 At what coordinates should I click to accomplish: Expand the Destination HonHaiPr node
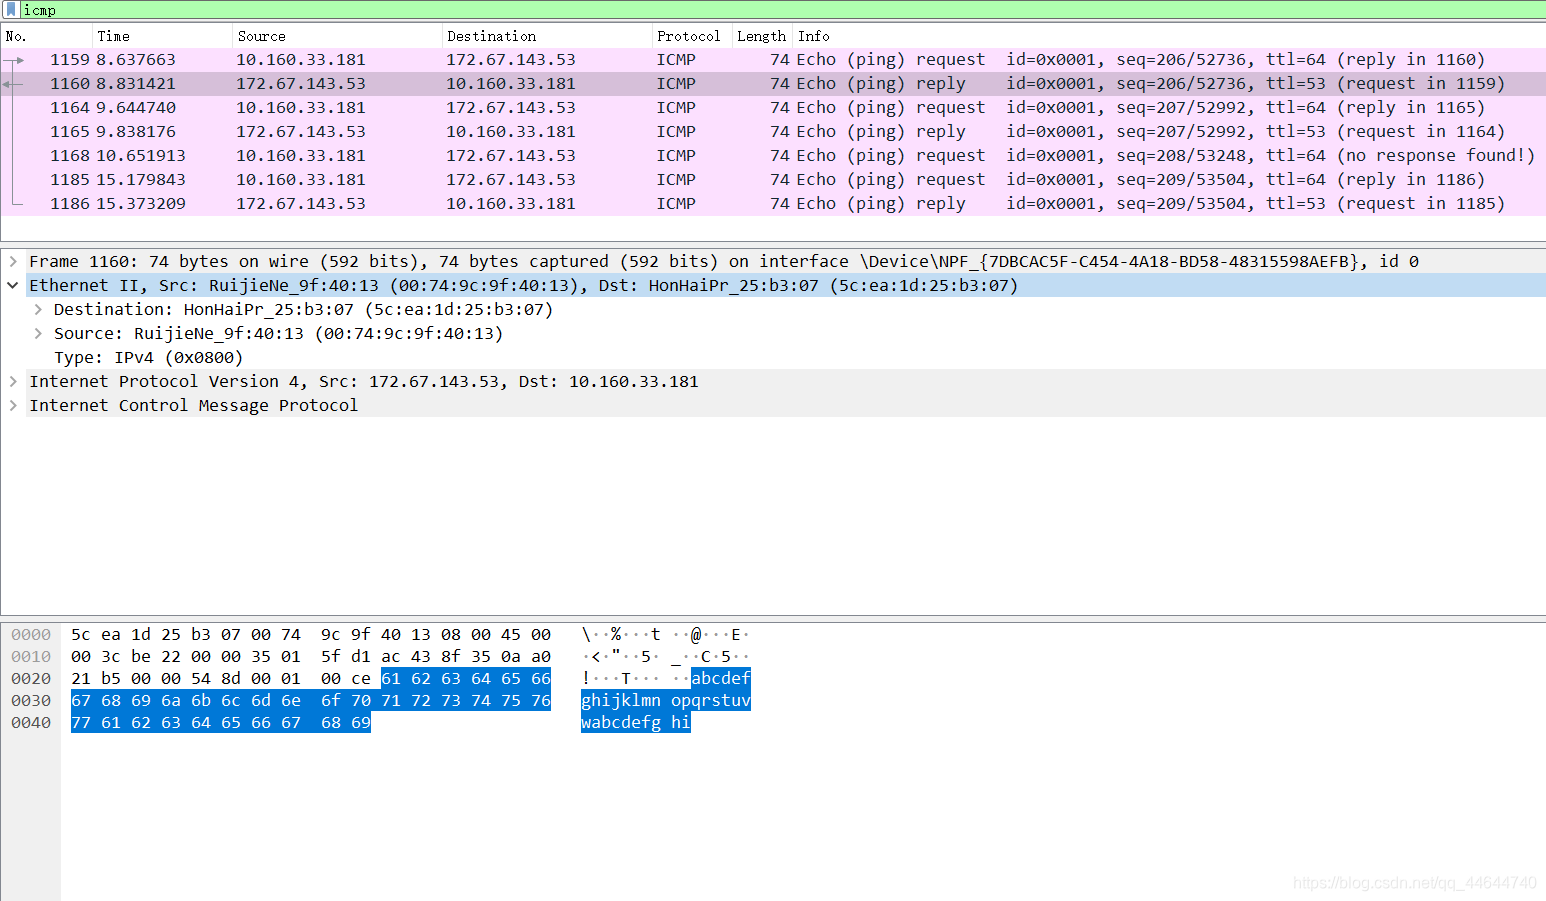pos(38,309)
